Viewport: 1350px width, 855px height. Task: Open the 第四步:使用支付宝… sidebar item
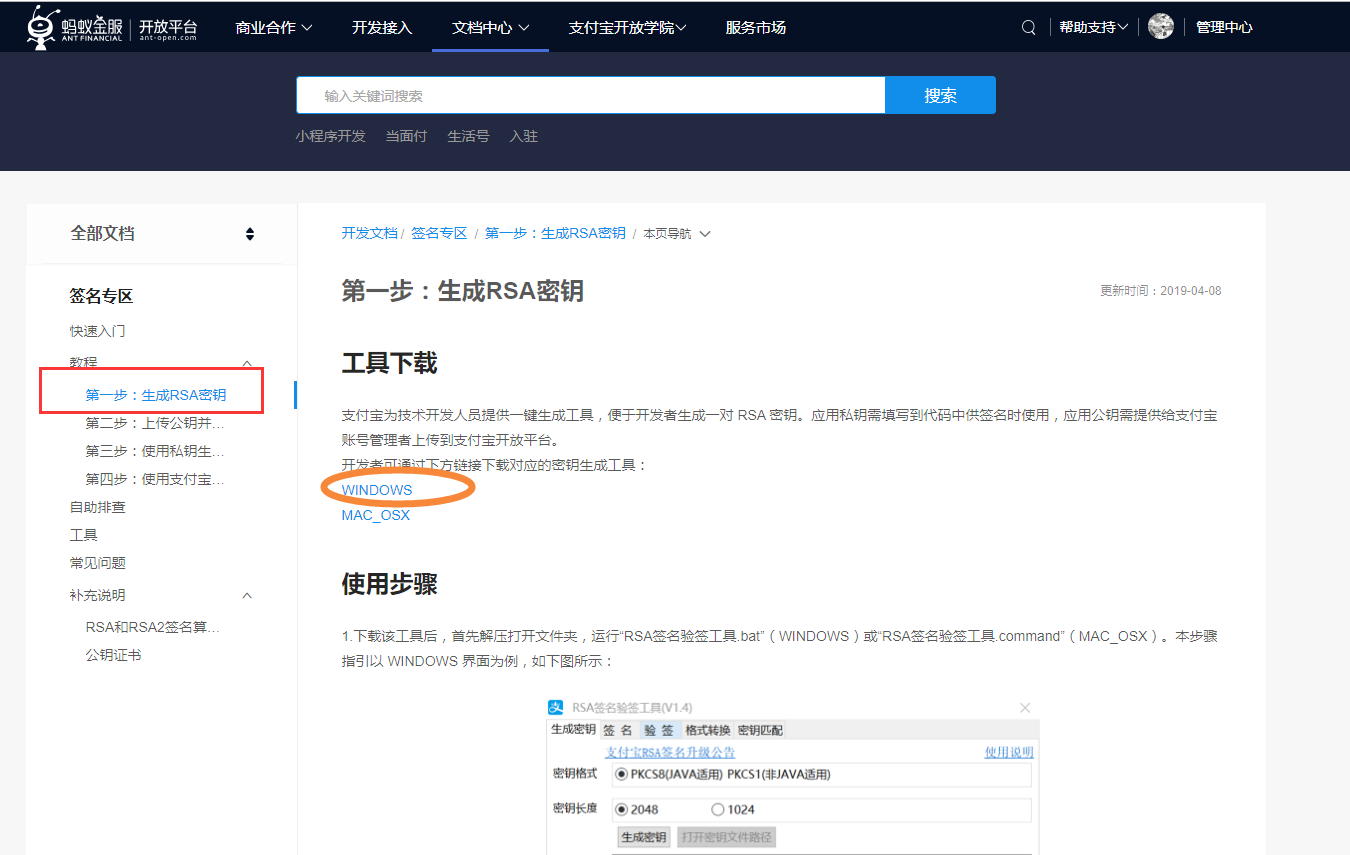155,479
